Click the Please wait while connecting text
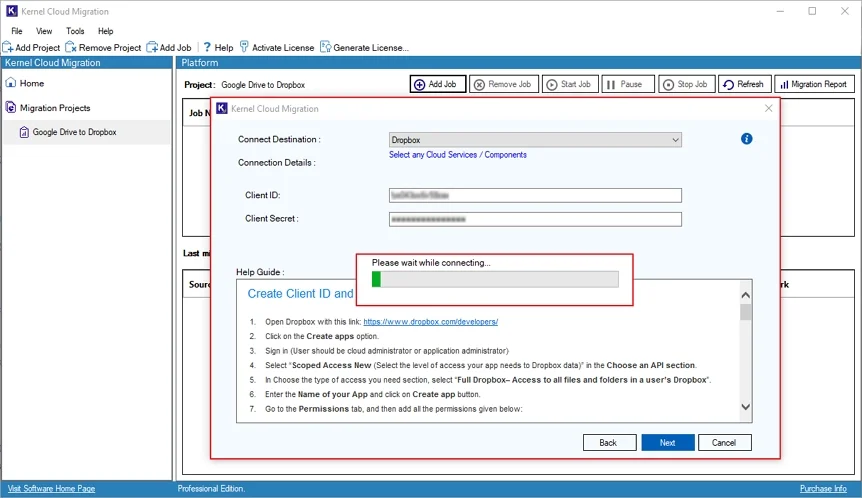This screenshot has height=498, width=862. click(431, 263)
